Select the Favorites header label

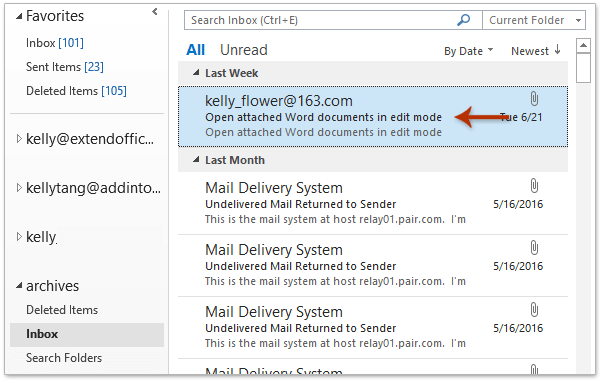[x=55, y=16]
